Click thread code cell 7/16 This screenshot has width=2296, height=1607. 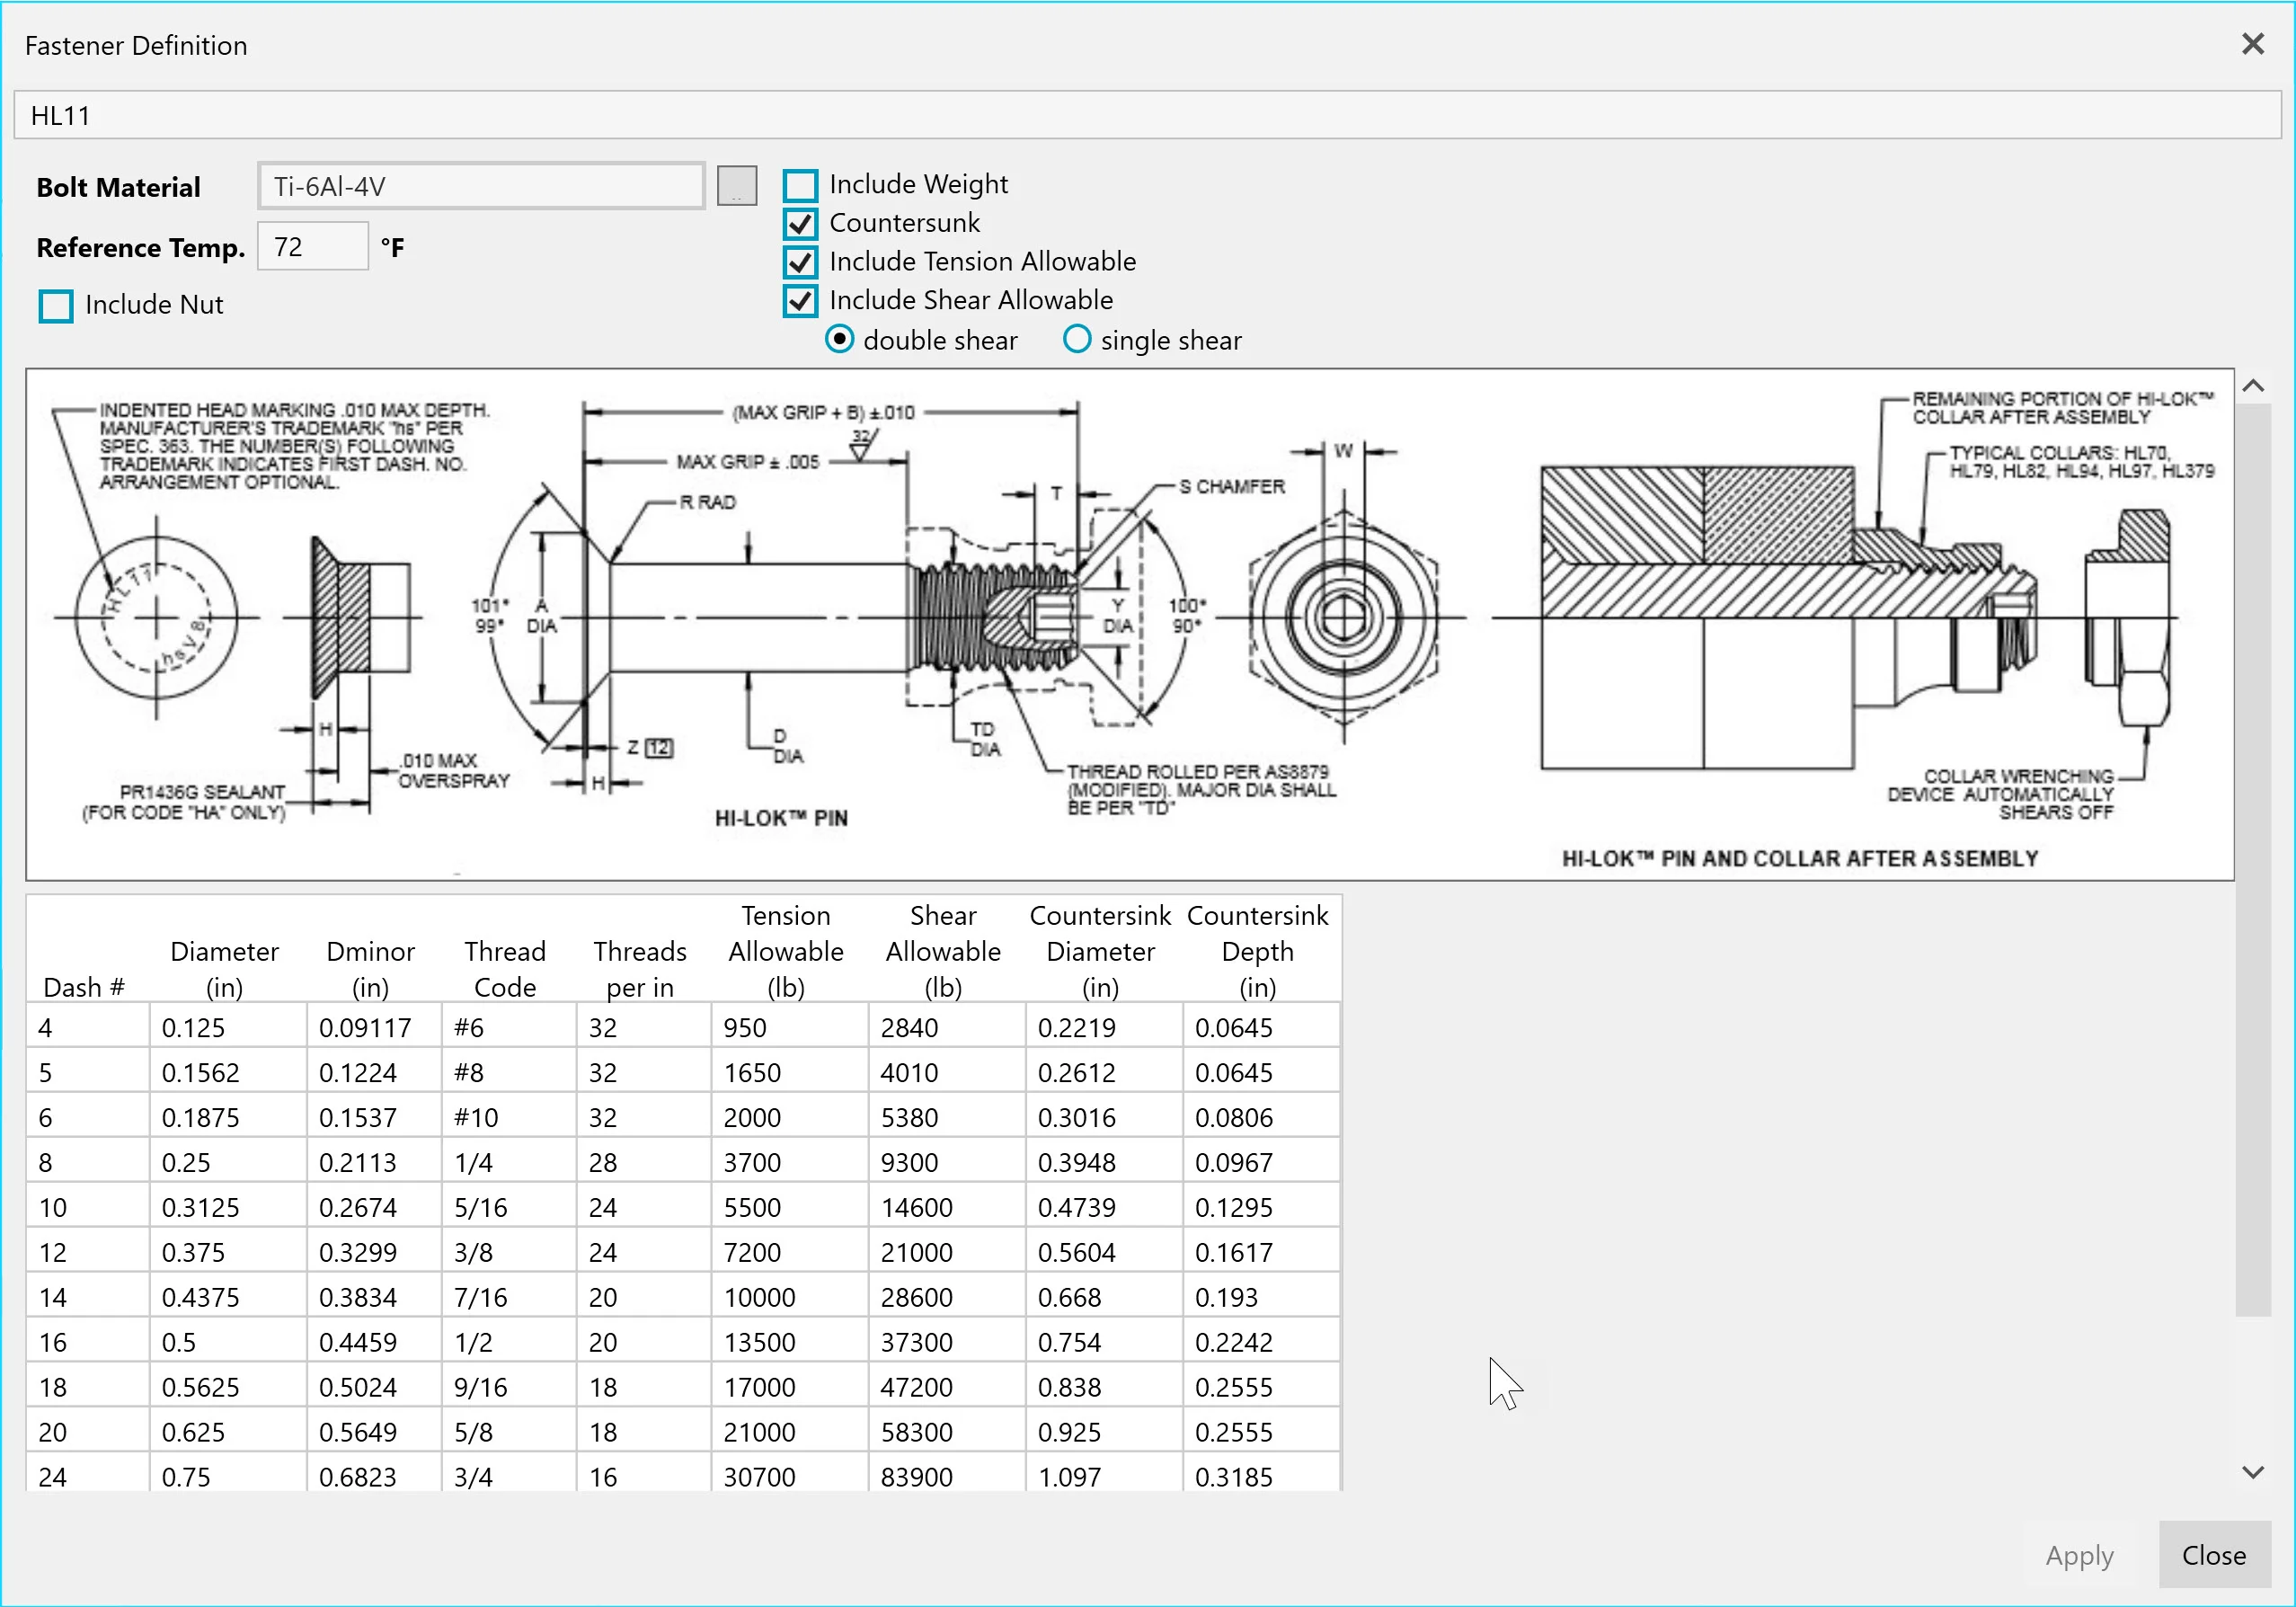(x=509, y=1296)
